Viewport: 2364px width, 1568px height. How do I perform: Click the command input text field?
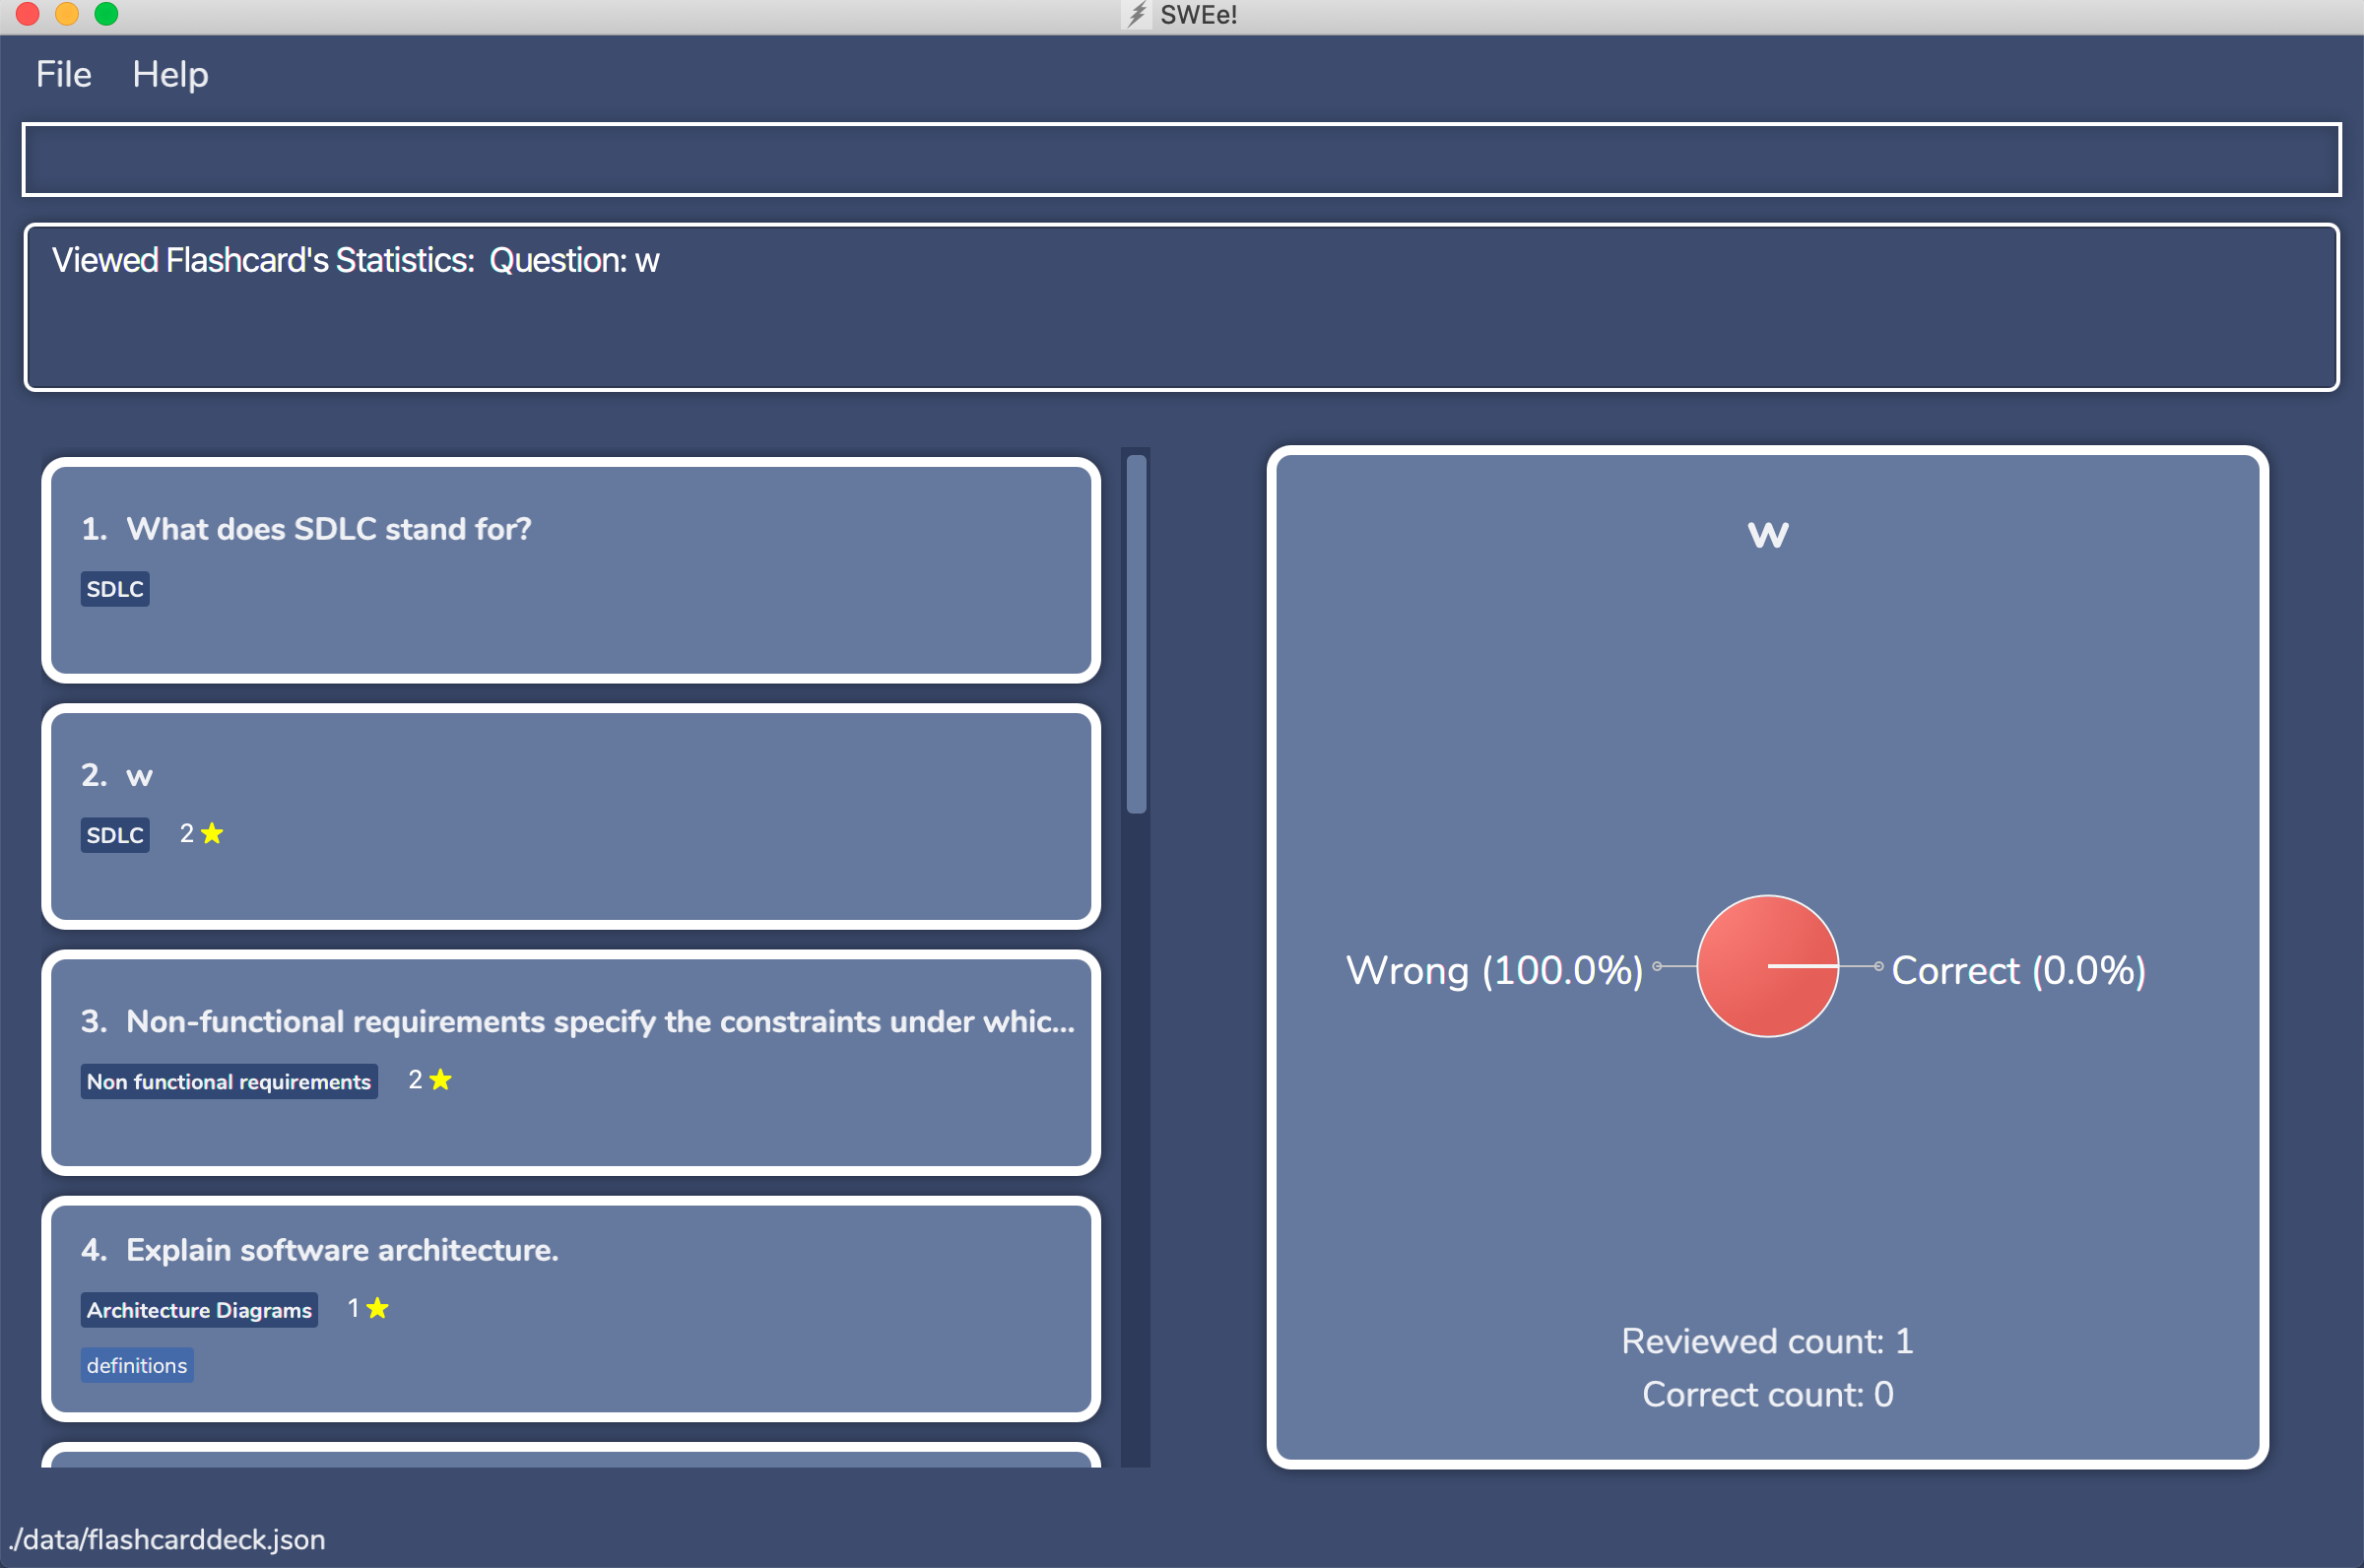point(1180,159)
